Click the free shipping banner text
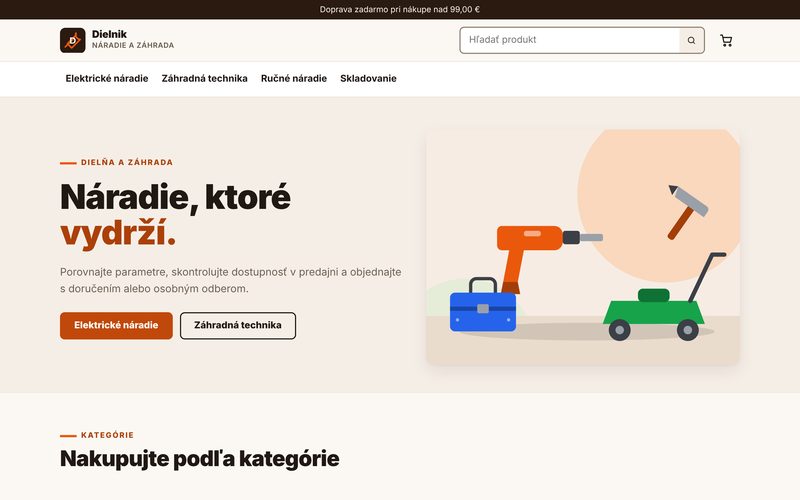 pos(399,9)
